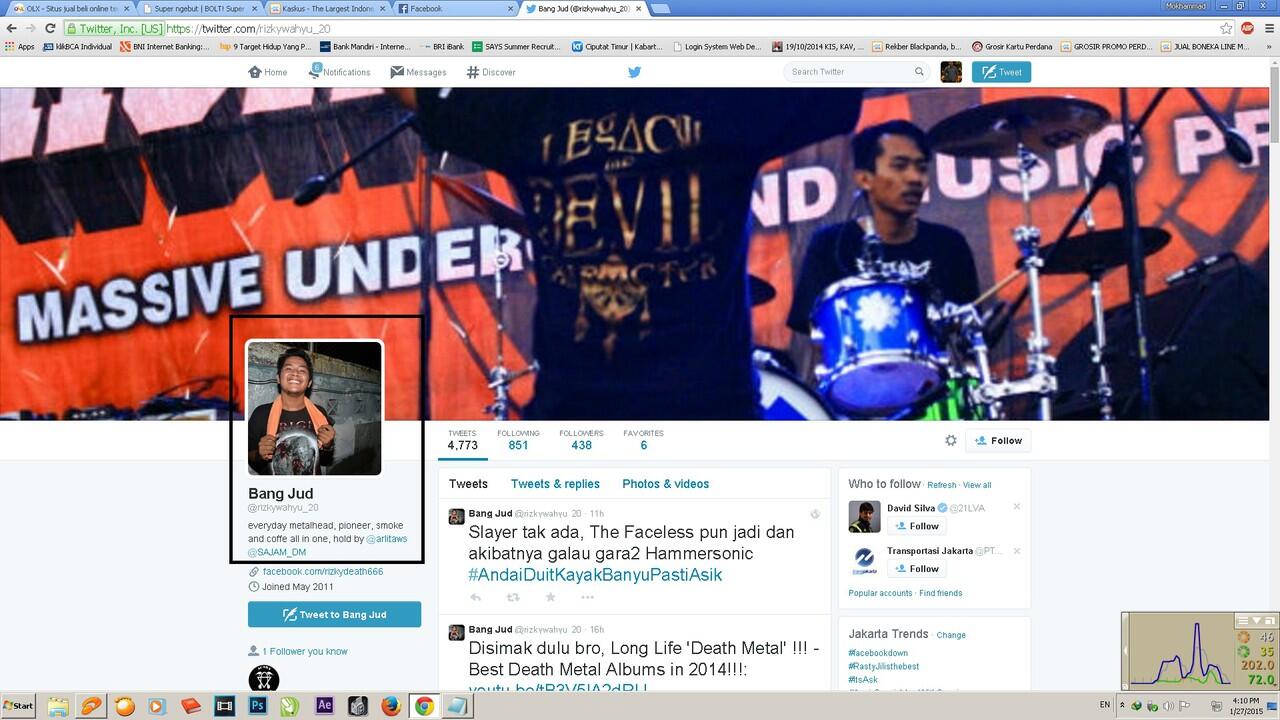Open Chrome menu hamburger
The width and height of the screenshot is (1280, 720).
click(1267, 29)
